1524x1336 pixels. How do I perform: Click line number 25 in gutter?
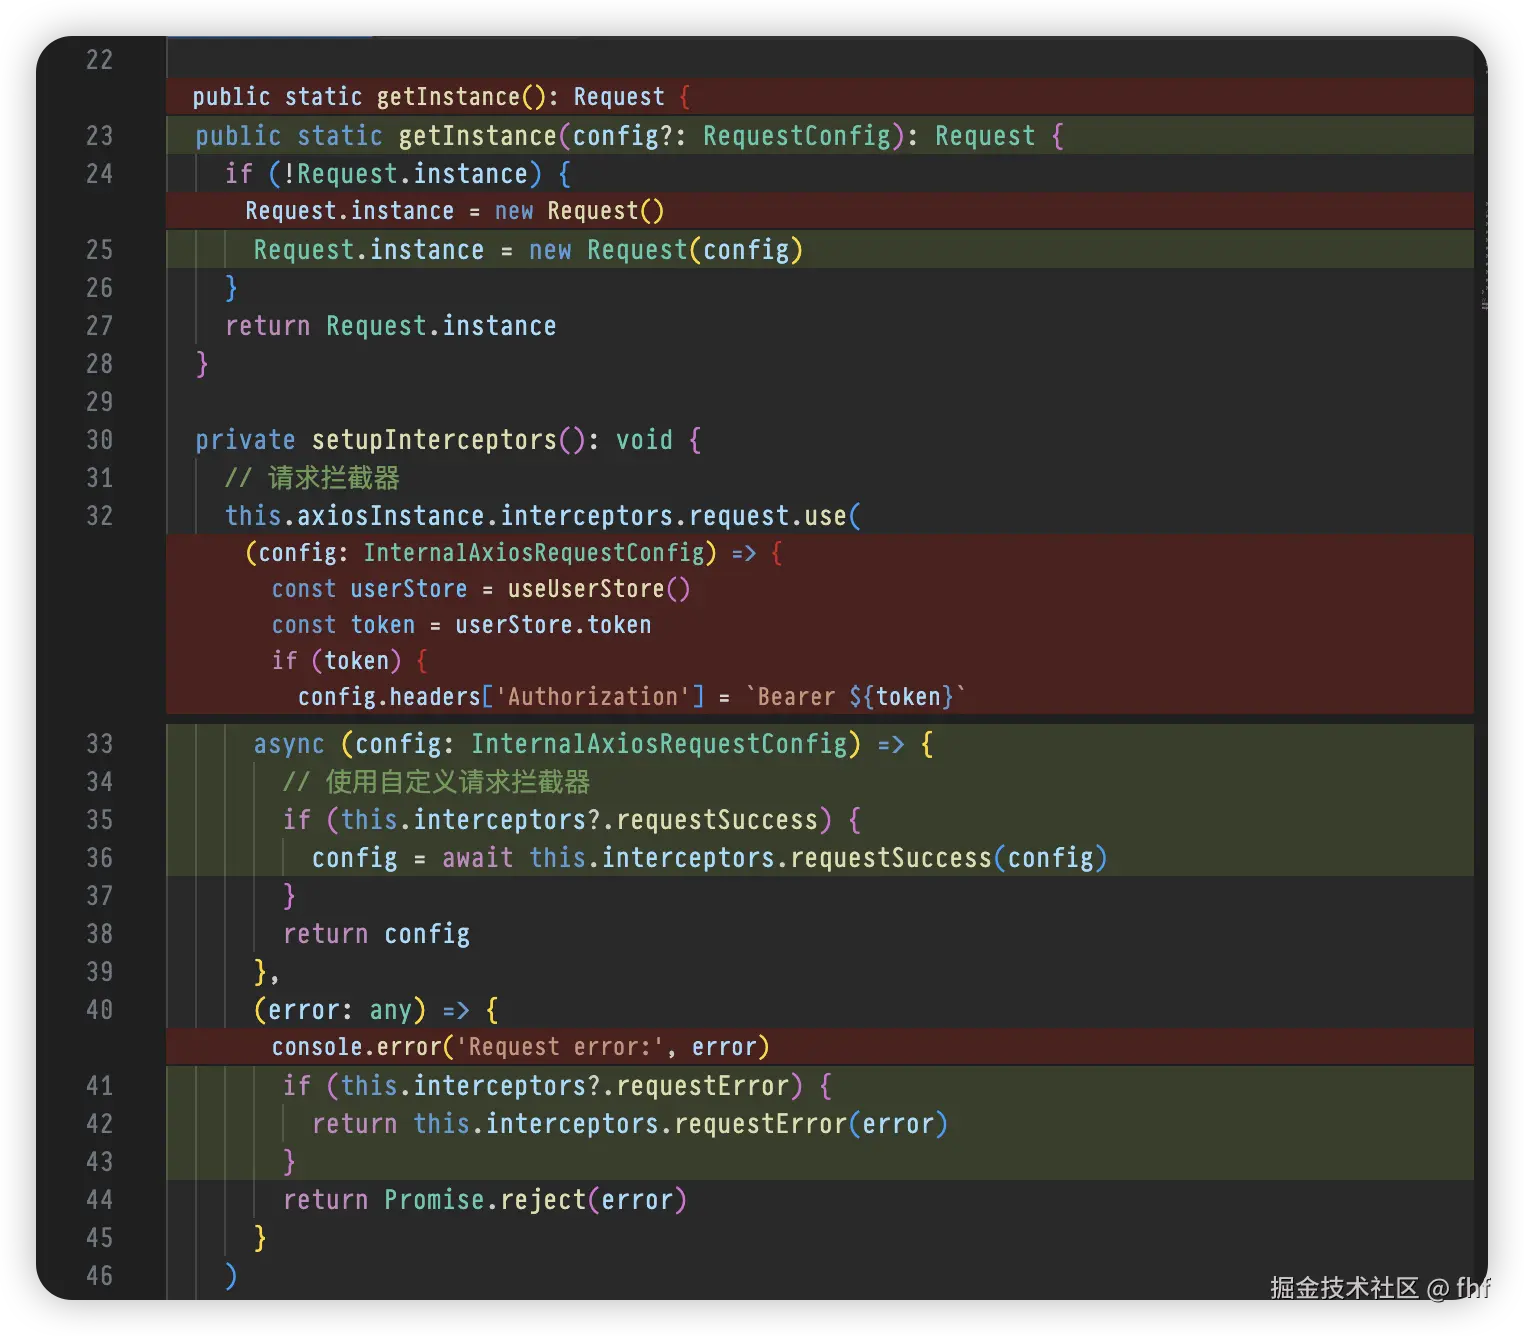(x=99, y=249)
